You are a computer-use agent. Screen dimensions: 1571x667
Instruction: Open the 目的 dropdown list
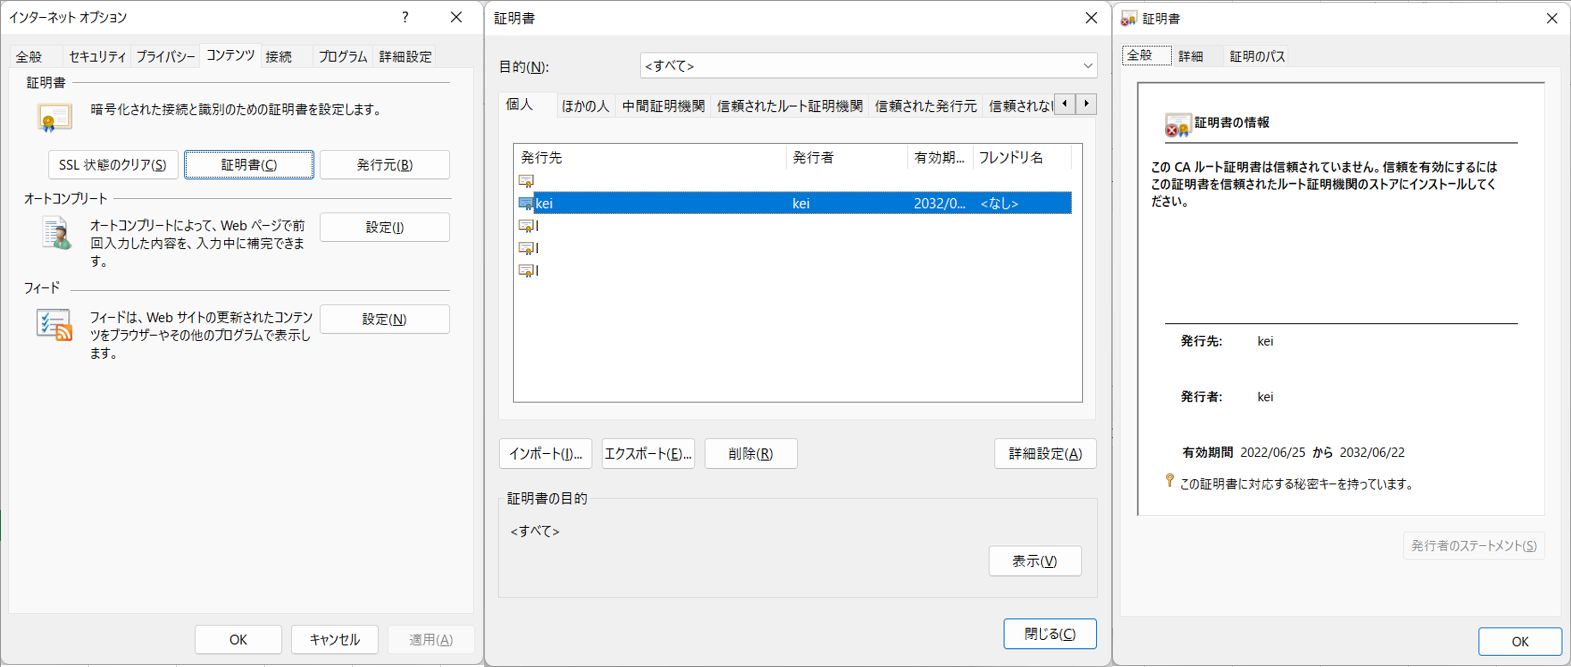pyautogui.click(x=867, y=66)
